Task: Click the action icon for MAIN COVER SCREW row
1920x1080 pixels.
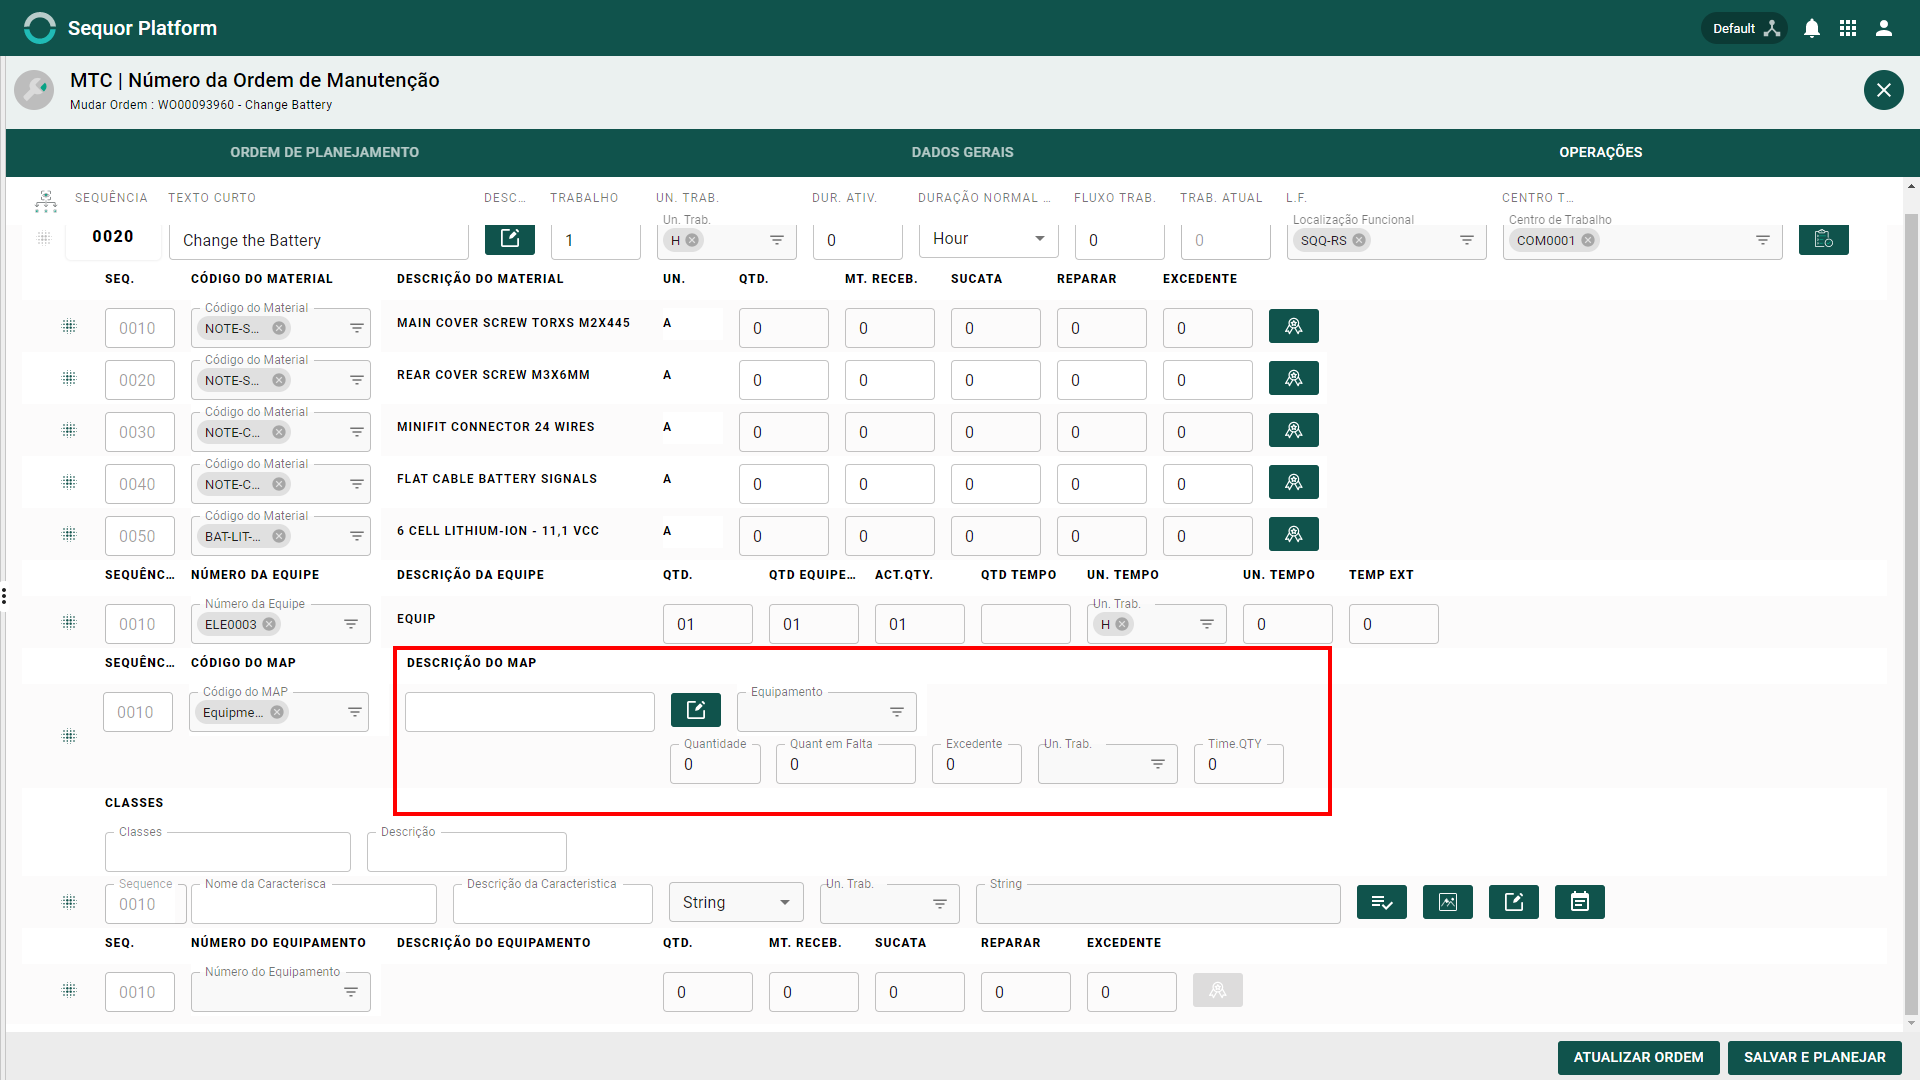Action: tap(1294, 326)
